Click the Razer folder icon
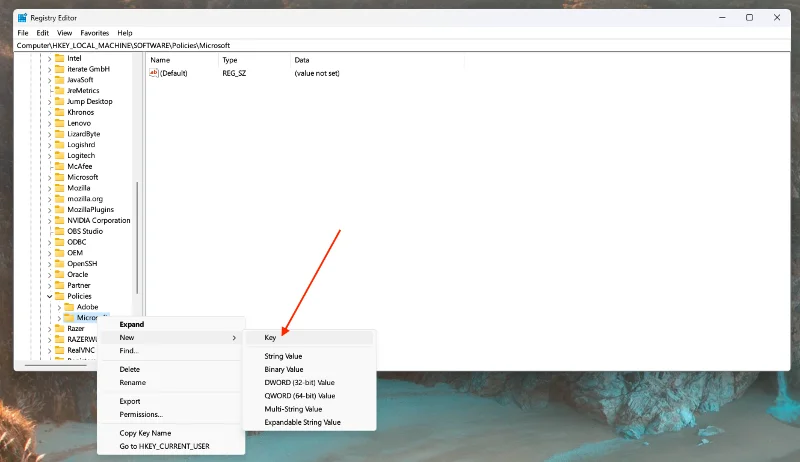Screen dimensions: 800x462 pyautogui.click(x=60, y=328)
